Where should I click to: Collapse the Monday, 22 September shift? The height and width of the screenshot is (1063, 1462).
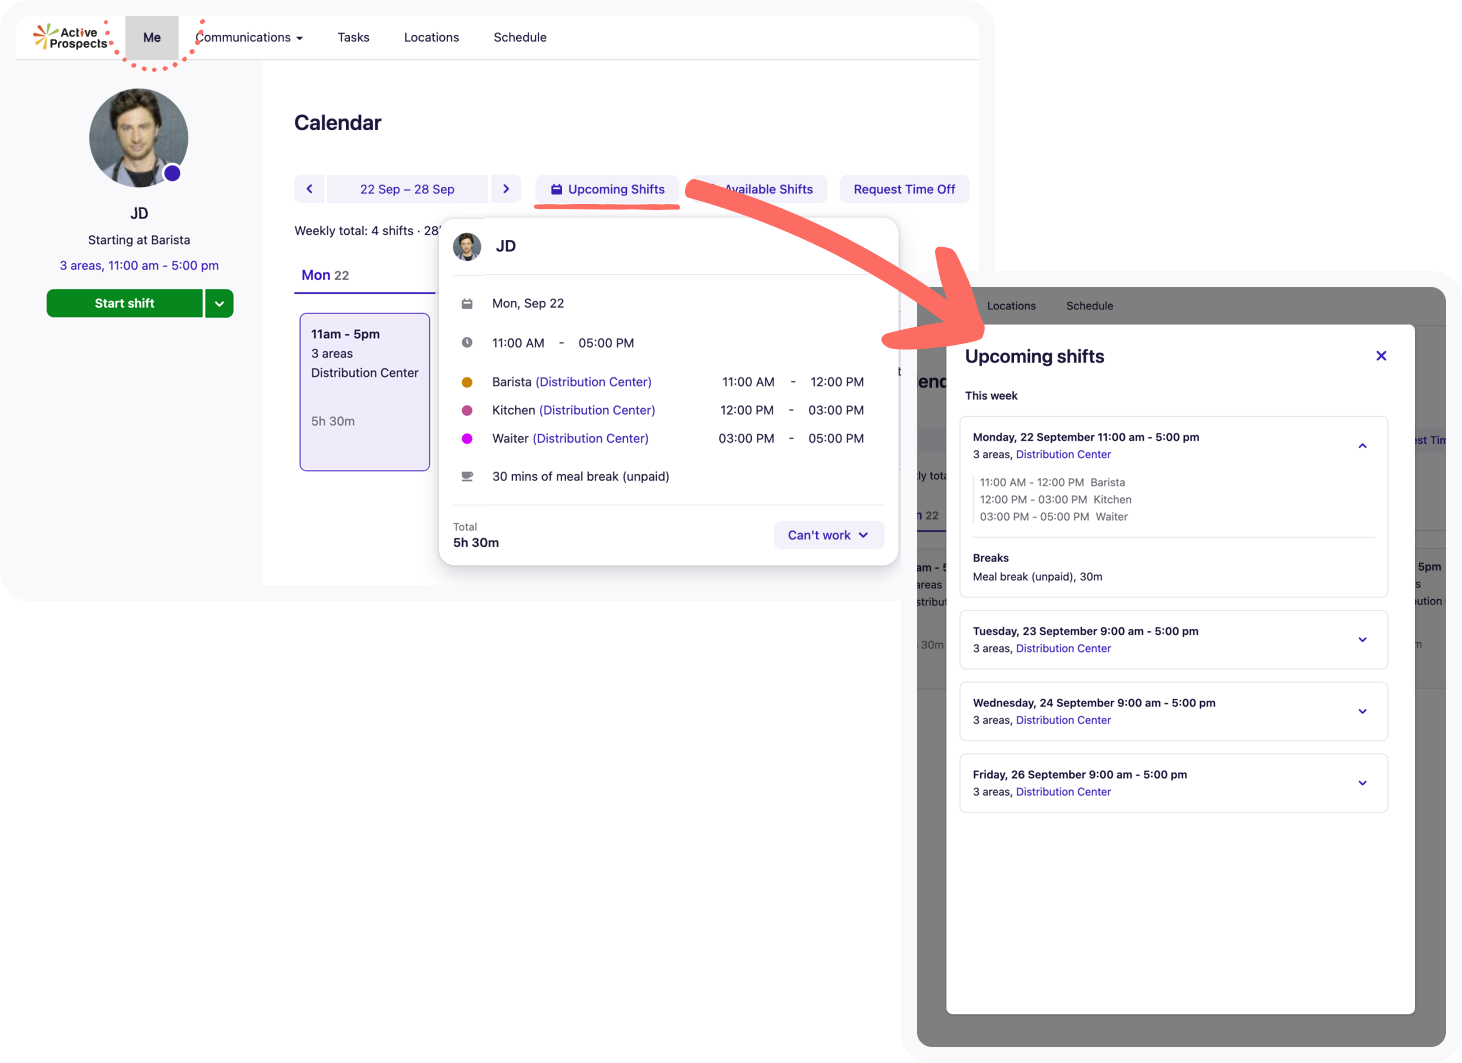click(x=1362, y=446)
